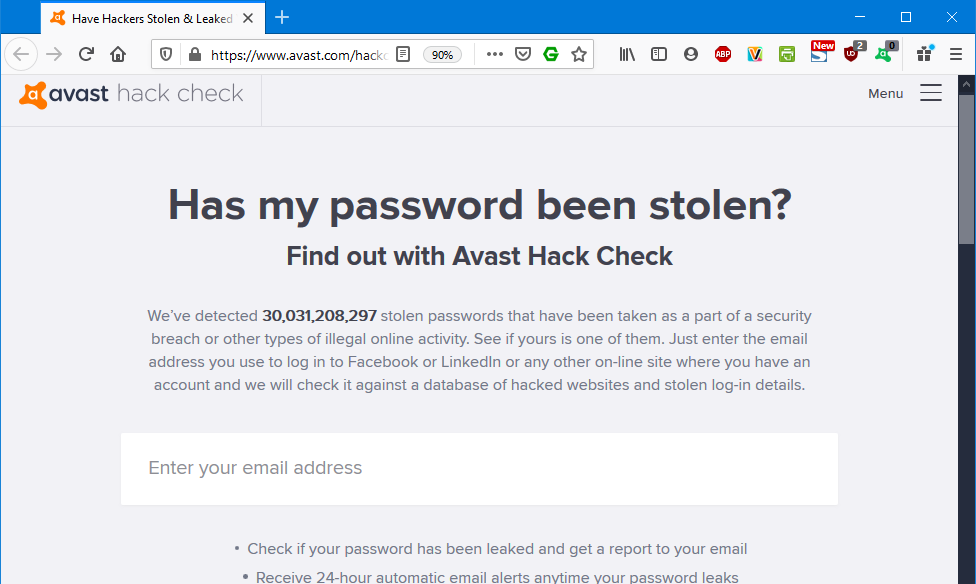The height and width of the screenshot is (584, 976).
Task: Select the Have Hackers Stolen & Leaked tab
Action: [x=152, y=19]
